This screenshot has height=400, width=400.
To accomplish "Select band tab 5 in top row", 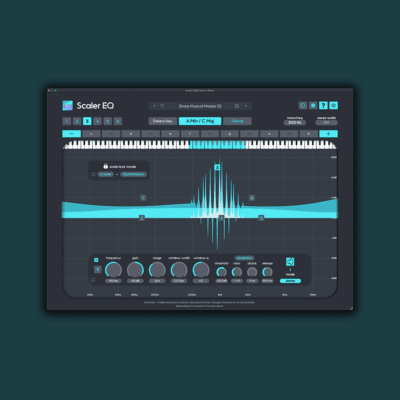I will [x=107, y=121].
